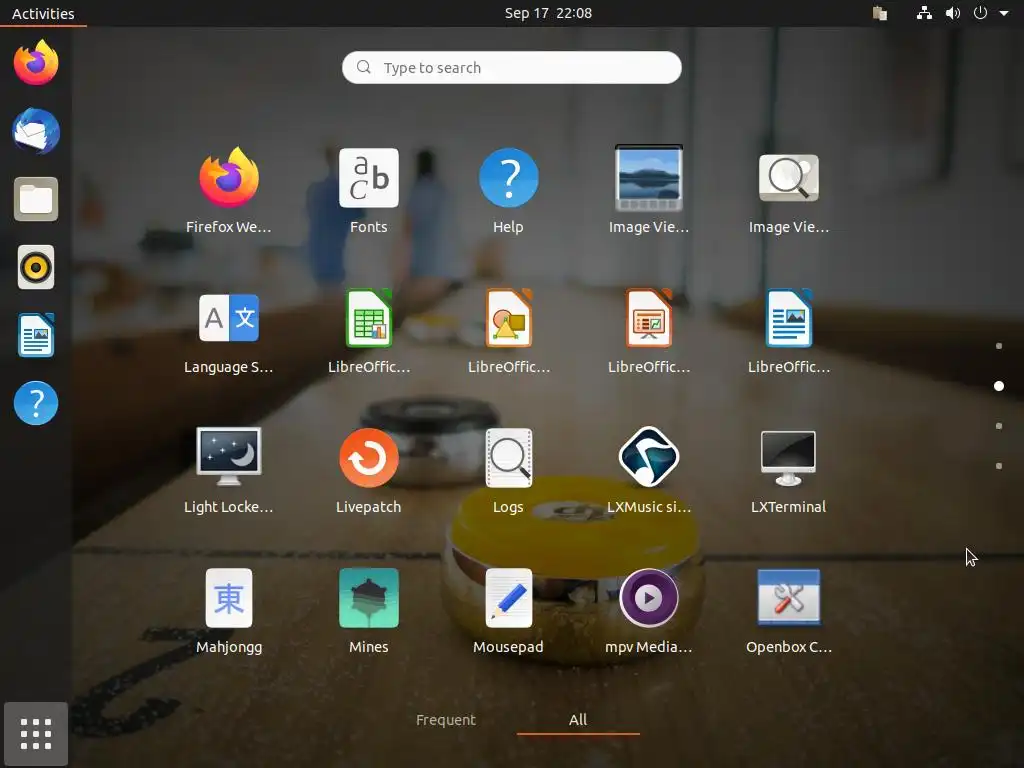This screenshot has height=768, width=1024.
Task: Jump to the last app page dot
Action: 999,466
